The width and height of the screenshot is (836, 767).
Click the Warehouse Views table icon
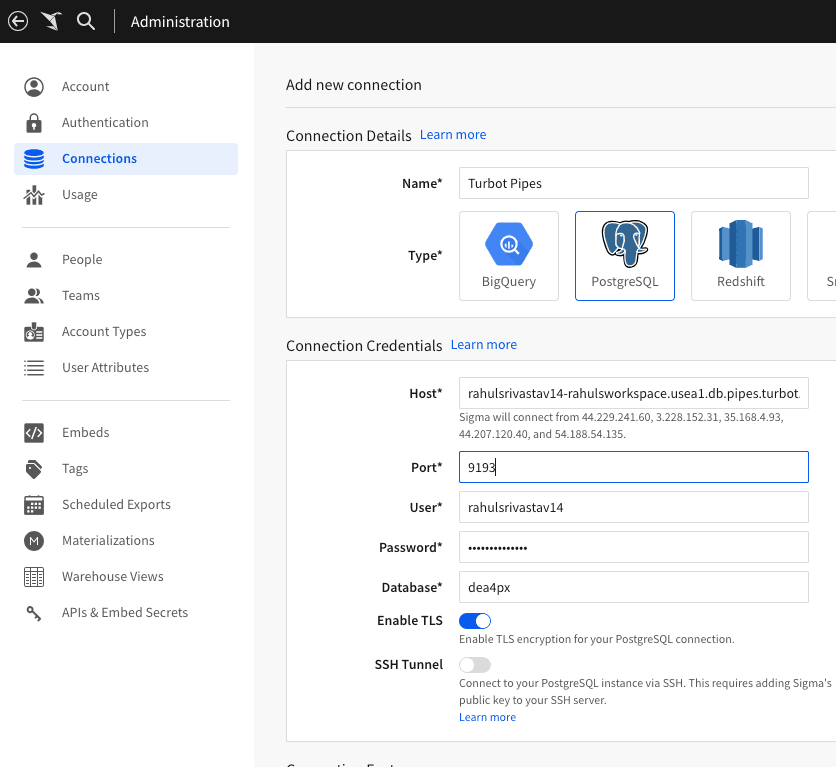click(34, 577)
